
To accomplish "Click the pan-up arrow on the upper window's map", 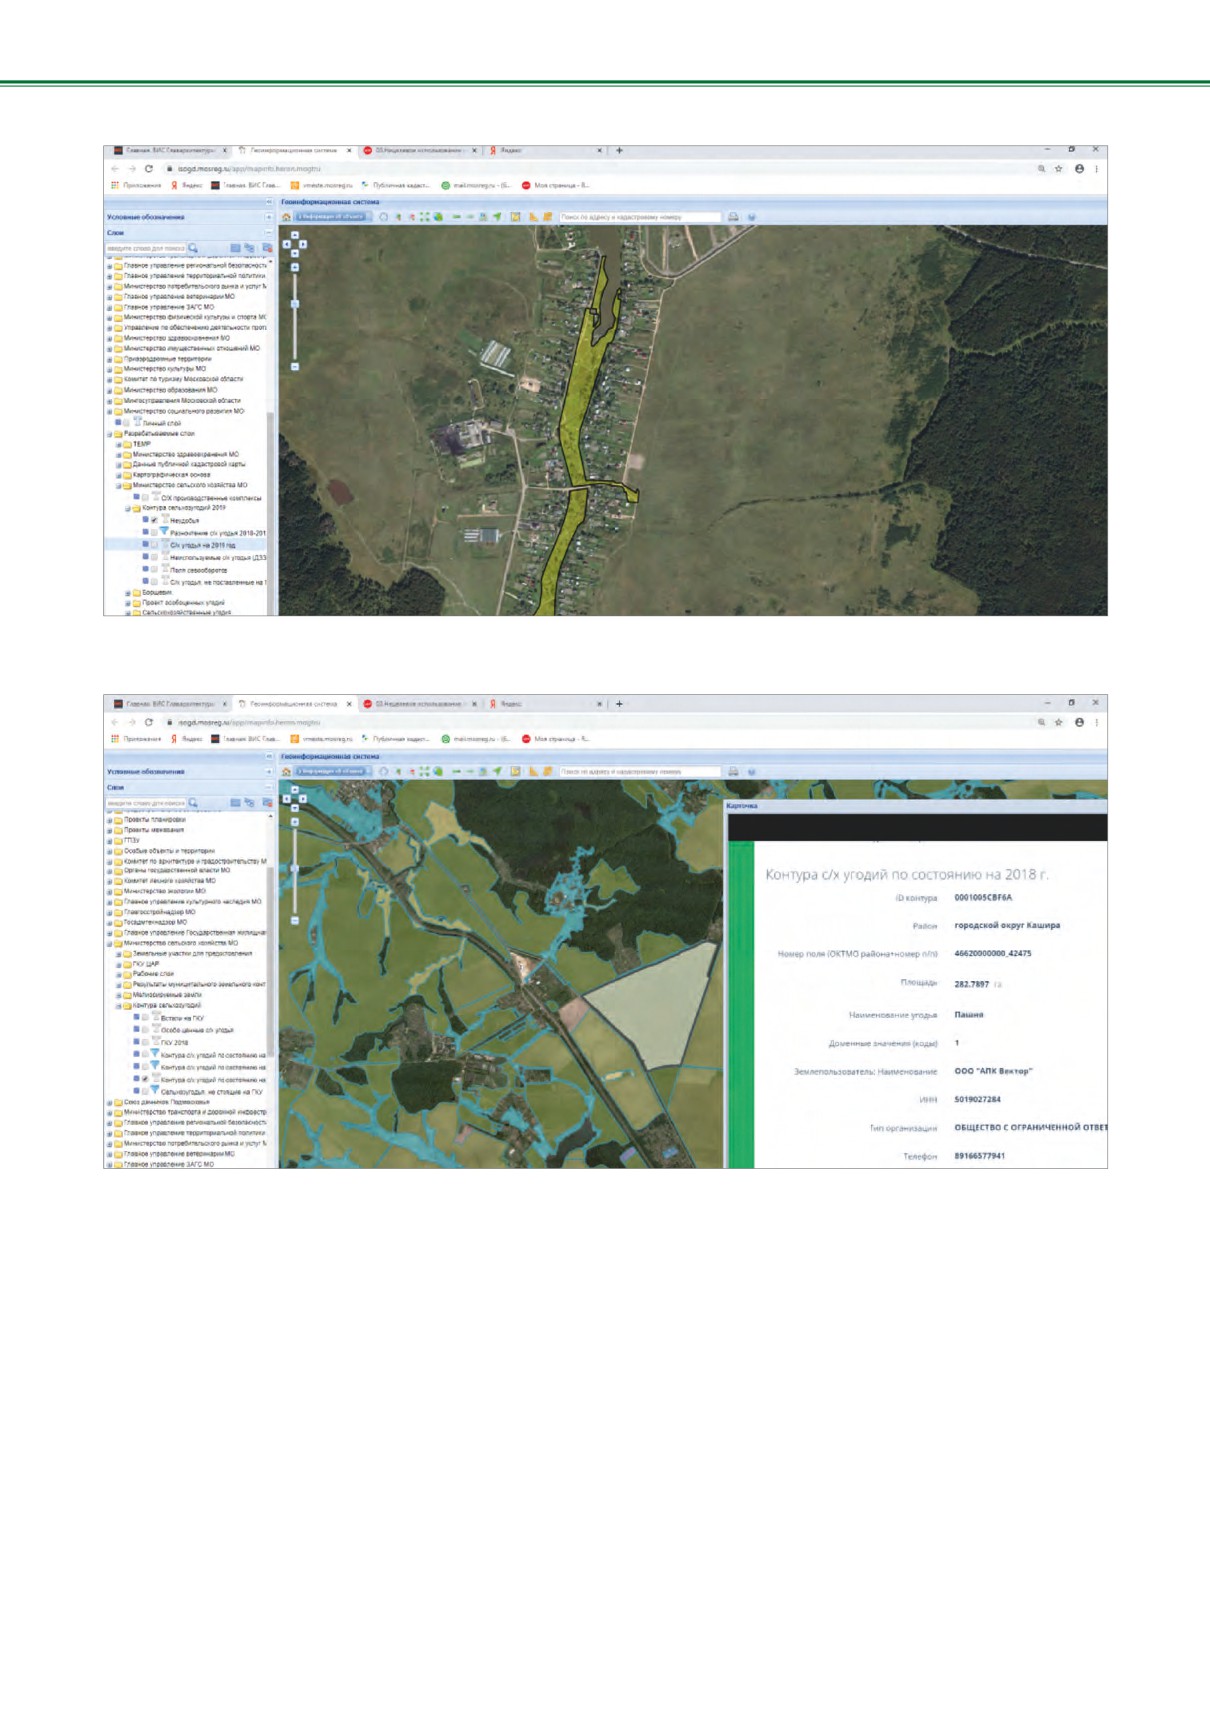I will 295,235.
